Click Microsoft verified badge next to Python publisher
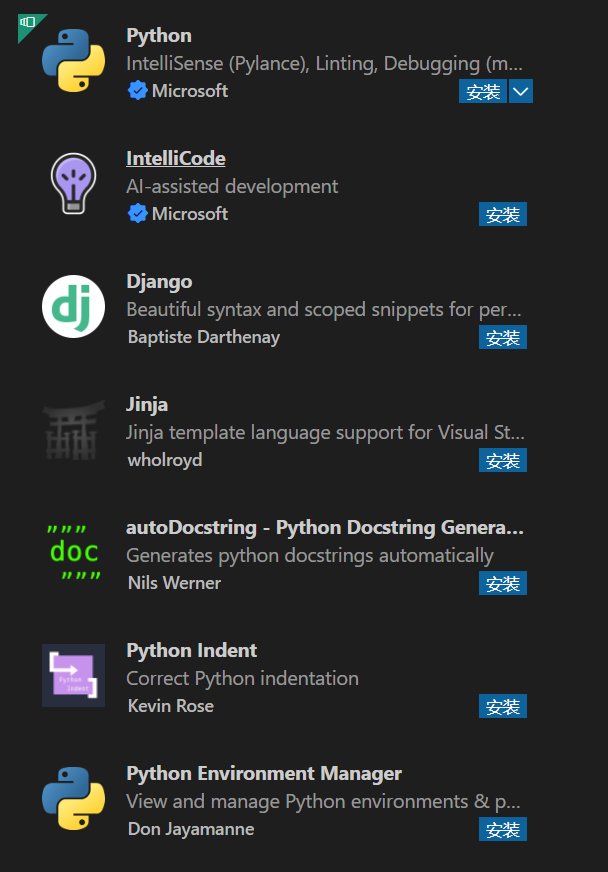608x872 pixels. click(138, 90)
